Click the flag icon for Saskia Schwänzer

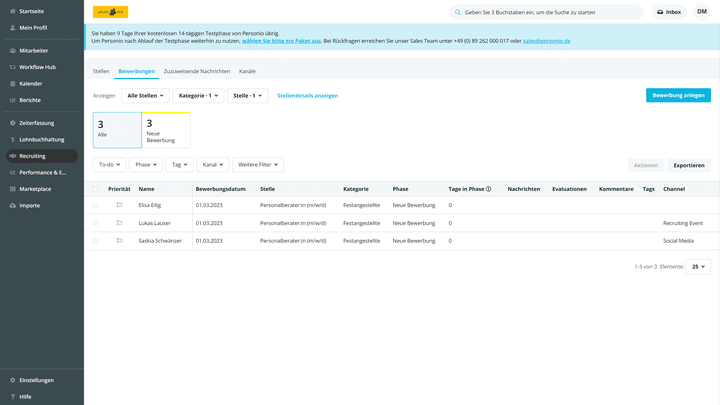119,241
